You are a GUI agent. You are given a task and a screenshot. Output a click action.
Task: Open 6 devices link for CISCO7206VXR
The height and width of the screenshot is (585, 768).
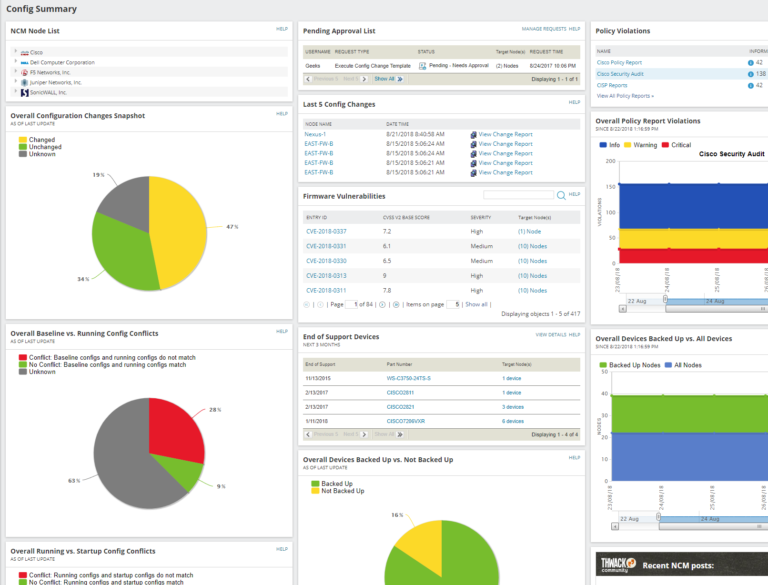point(513,421)
